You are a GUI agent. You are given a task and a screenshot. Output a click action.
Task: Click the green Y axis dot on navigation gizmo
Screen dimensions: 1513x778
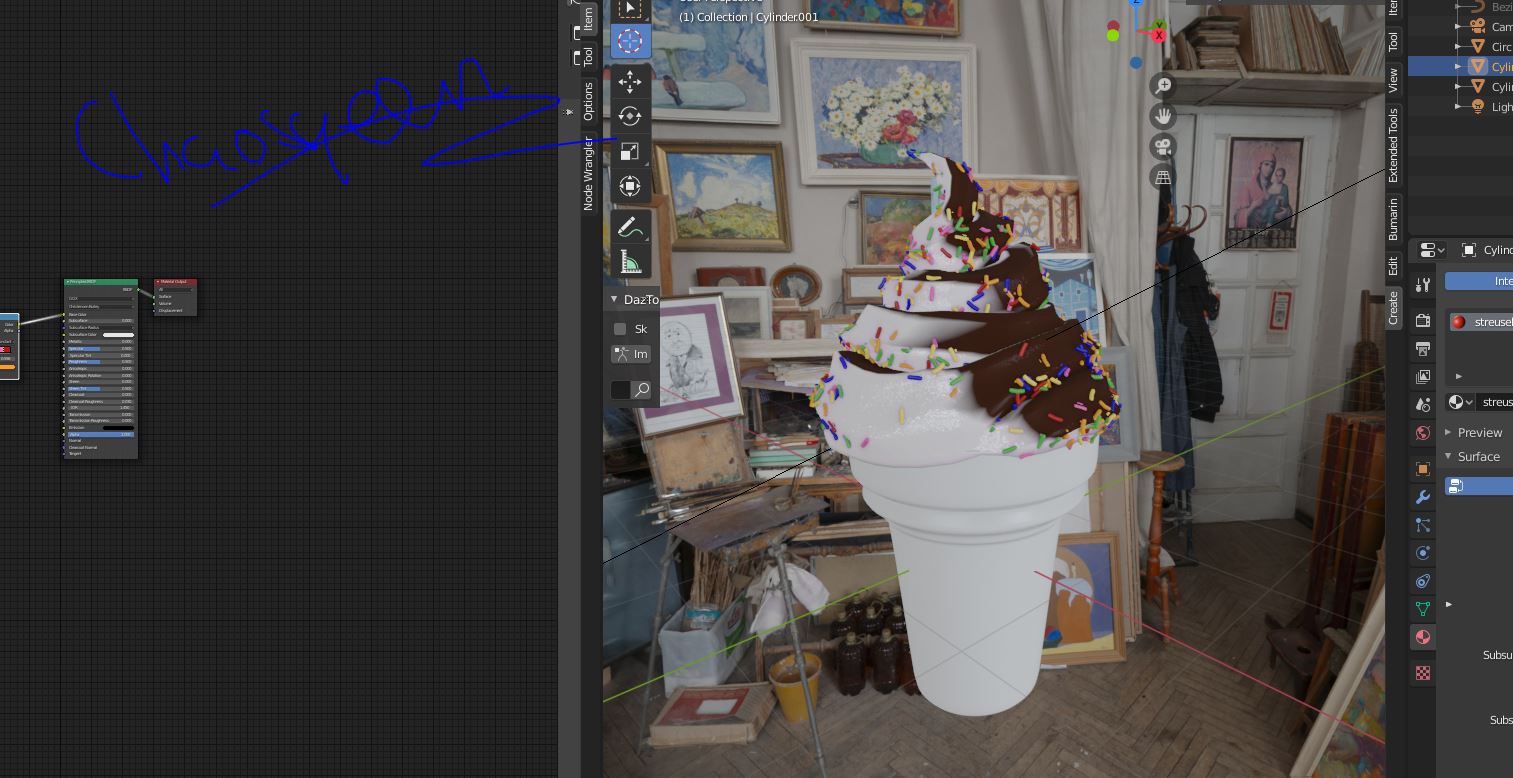[x=1113, y=35]
